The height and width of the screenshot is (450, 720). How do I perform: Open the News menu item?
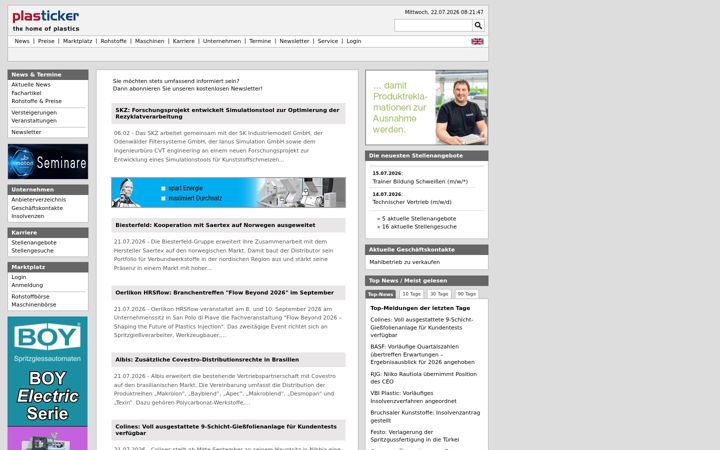click(22, 41)
